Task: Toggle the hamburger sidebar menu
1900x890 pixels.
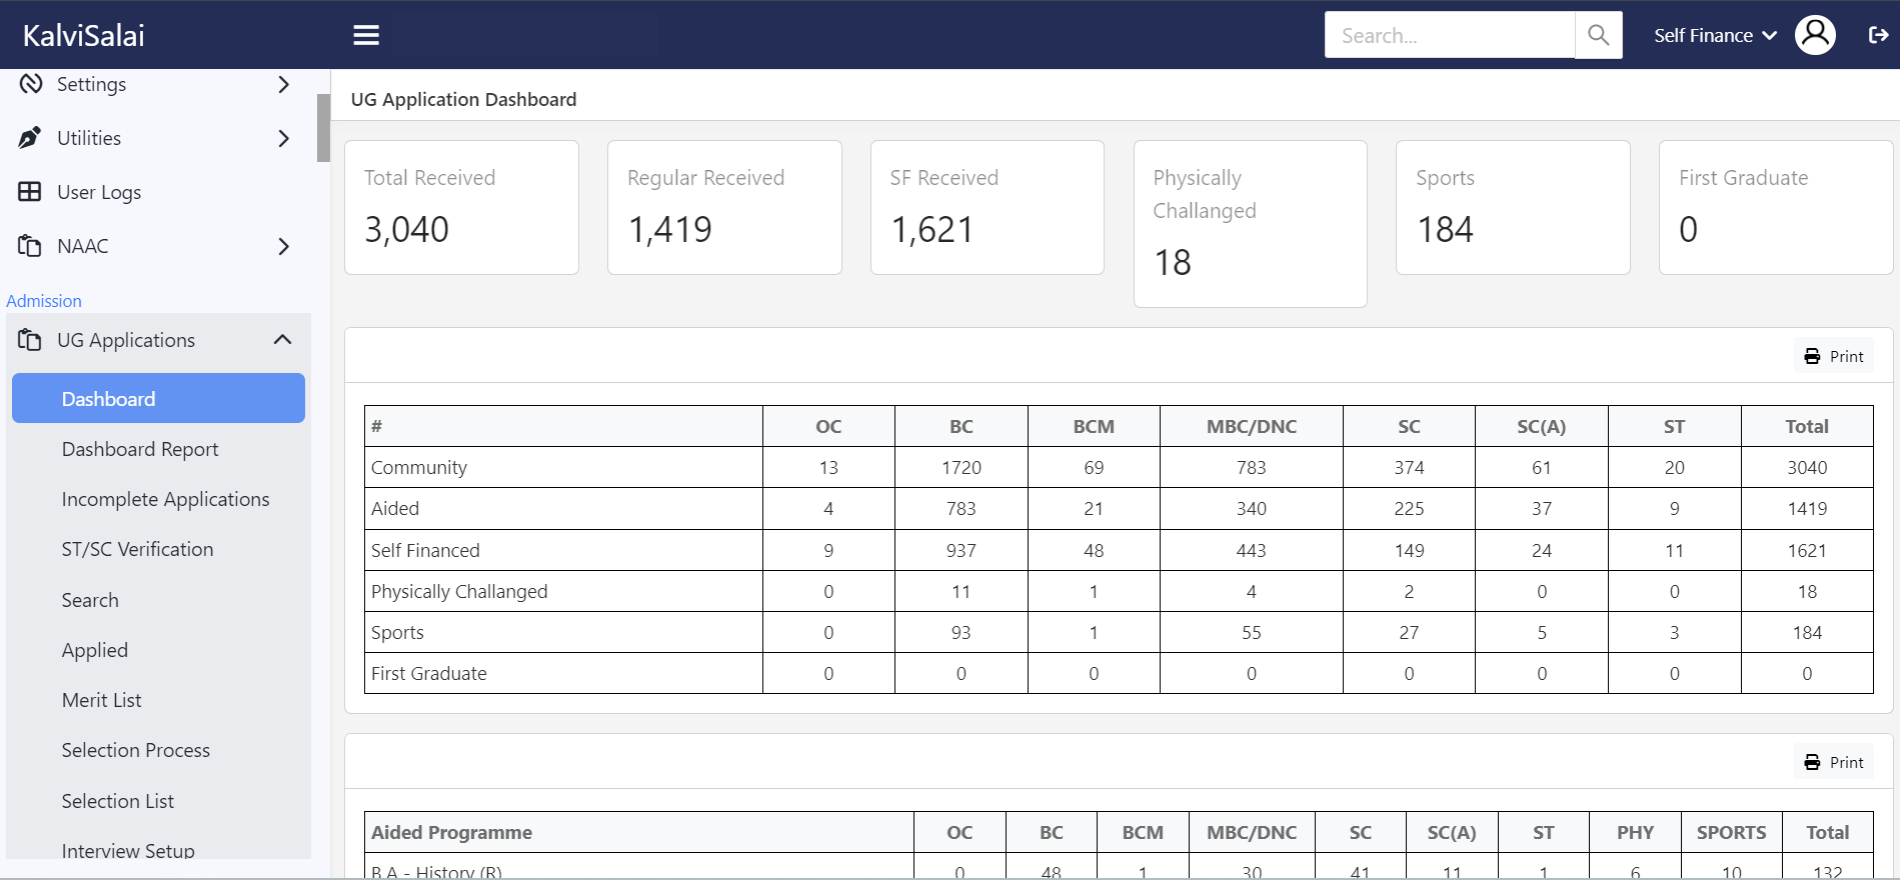Action: tap(366, 35)
